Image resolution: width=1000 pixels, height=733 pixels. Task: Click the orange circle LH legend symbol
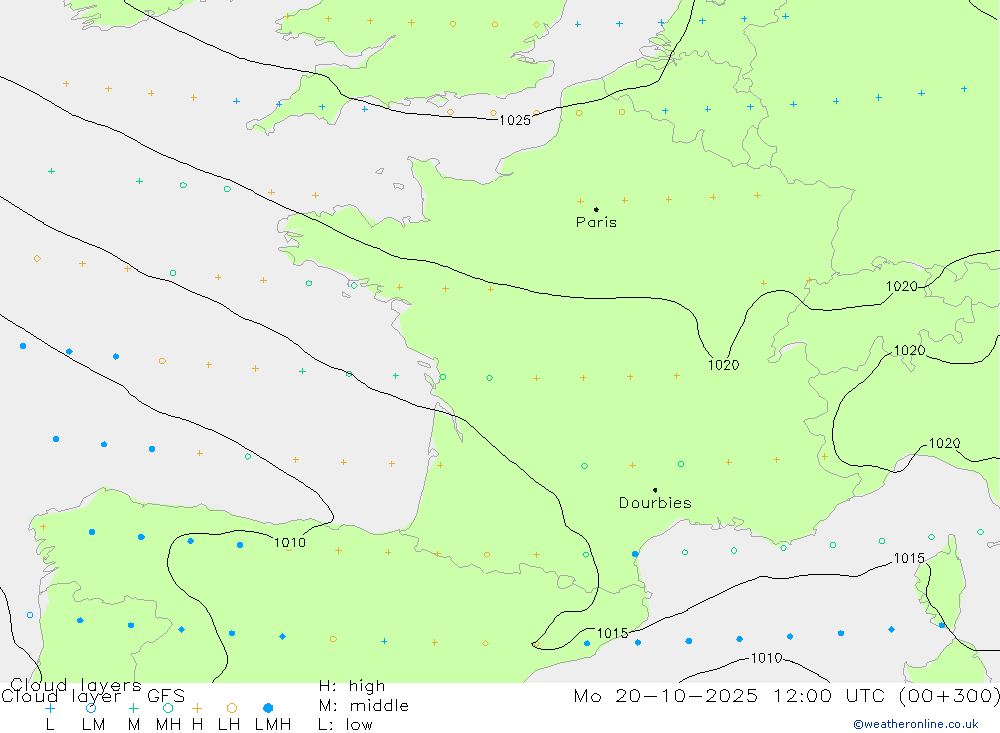point(232,708)
